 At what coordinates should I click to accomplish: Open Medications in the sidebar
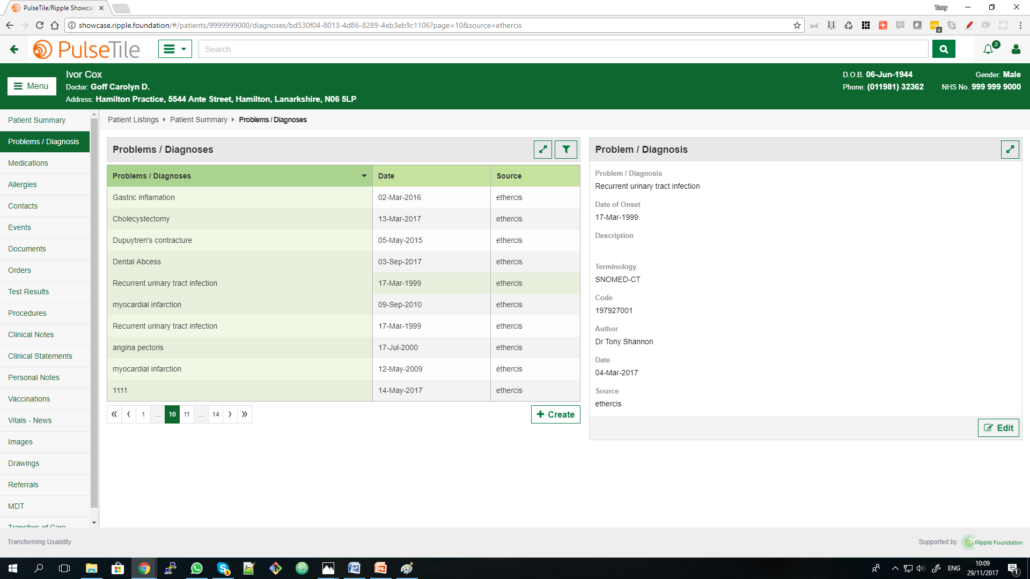28,163
